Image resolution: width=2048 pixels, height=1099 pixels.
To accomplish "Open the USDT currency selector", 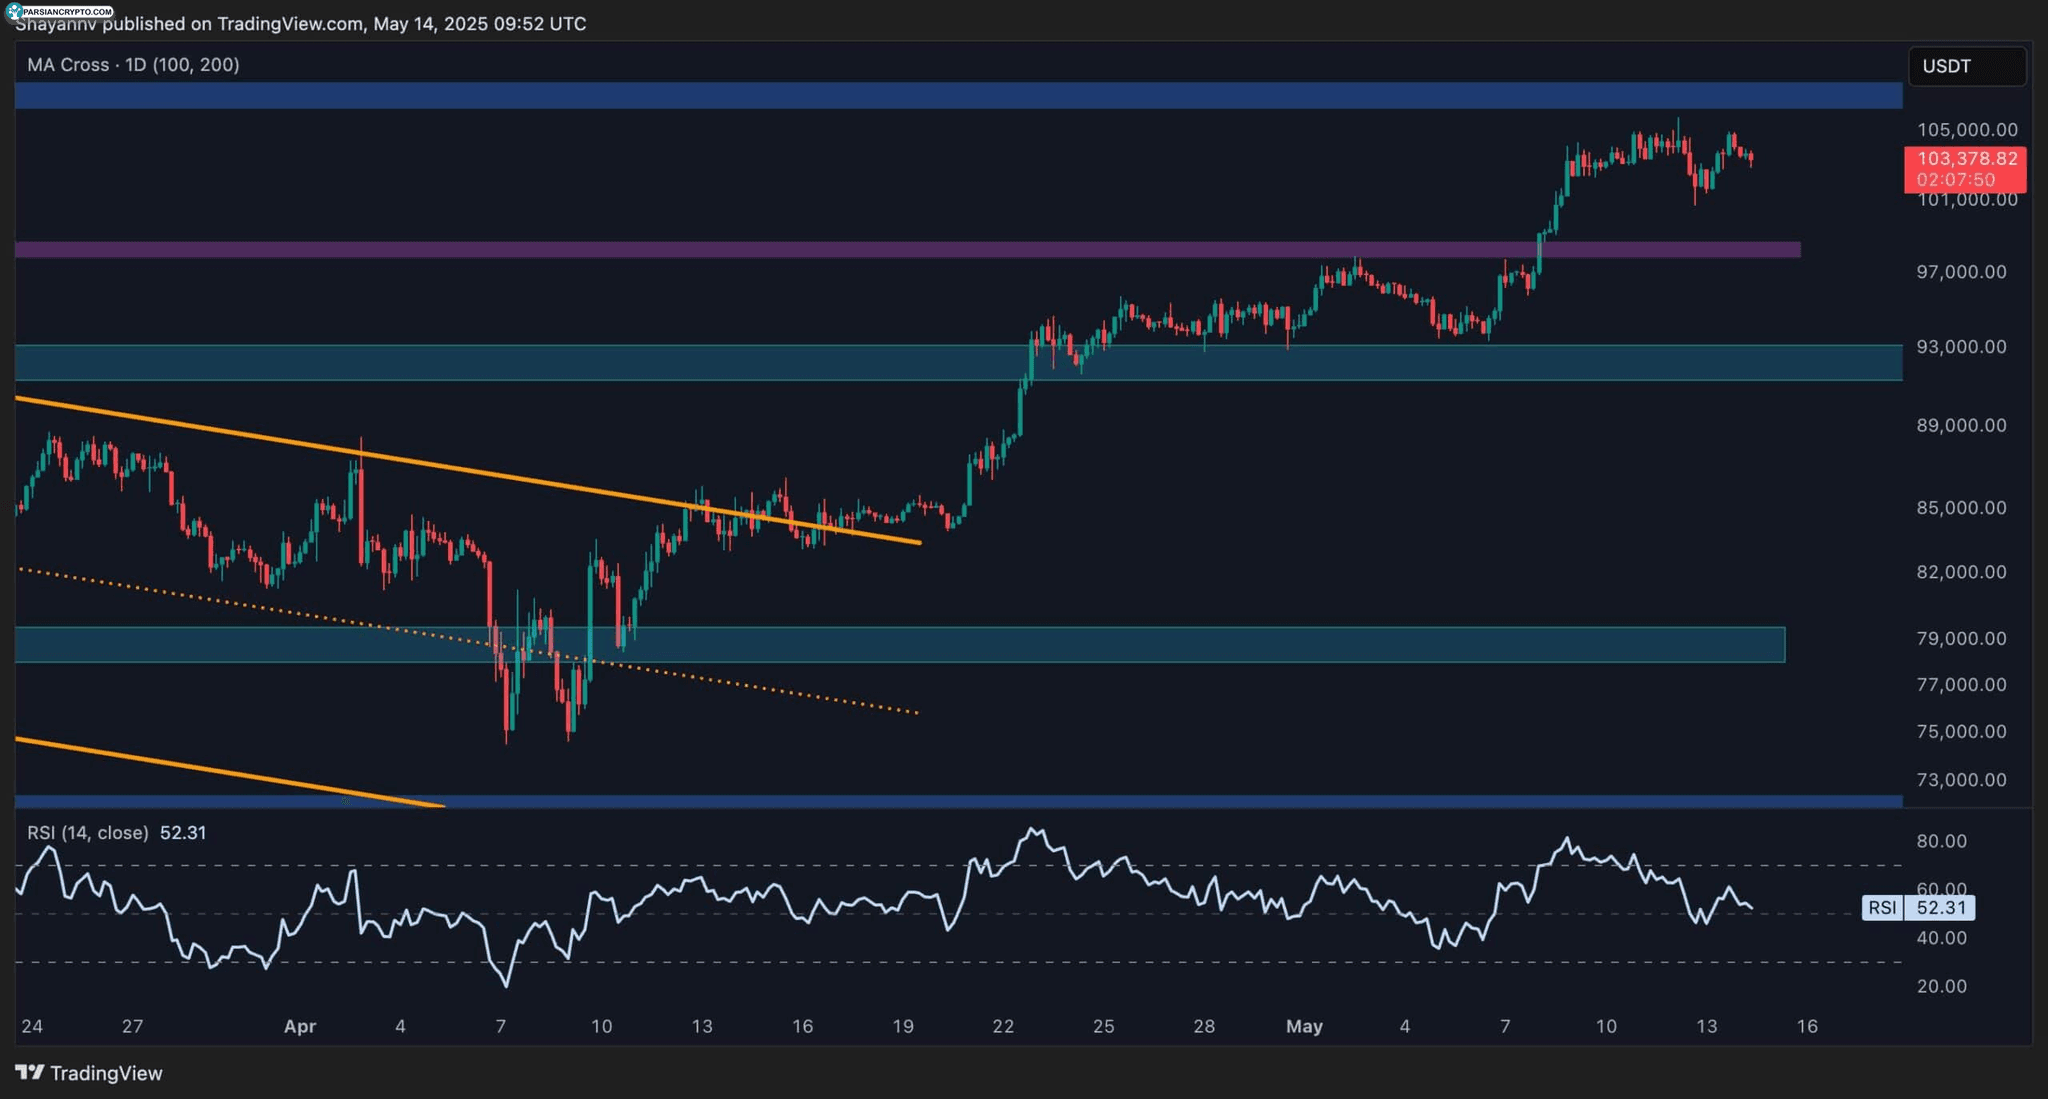I will pyautogui.click(x=1967, y=66).
